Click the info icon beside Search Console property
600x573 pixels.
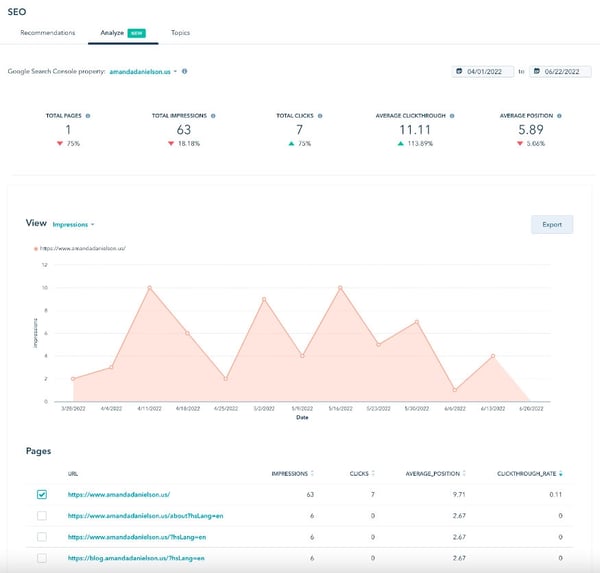[185, 72]
